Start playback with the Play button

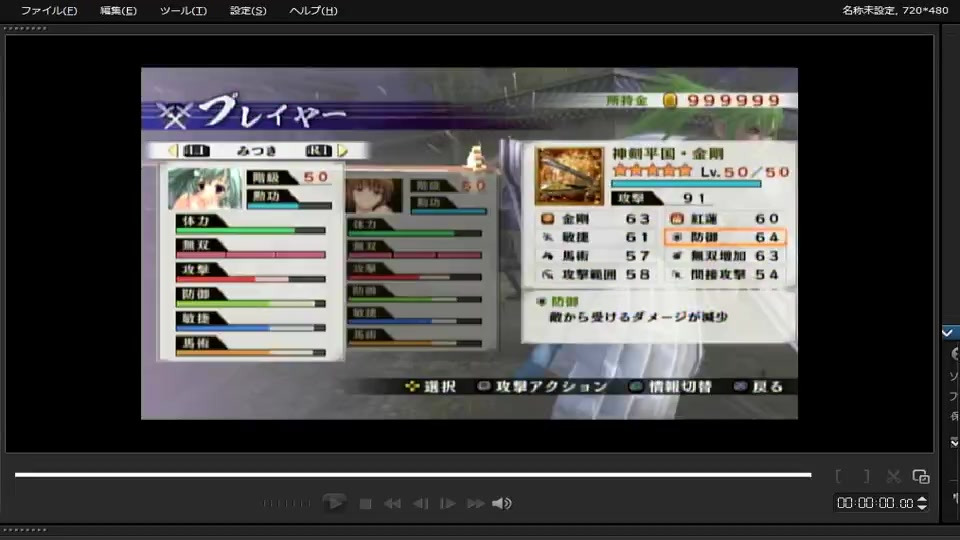coord(334,503)
